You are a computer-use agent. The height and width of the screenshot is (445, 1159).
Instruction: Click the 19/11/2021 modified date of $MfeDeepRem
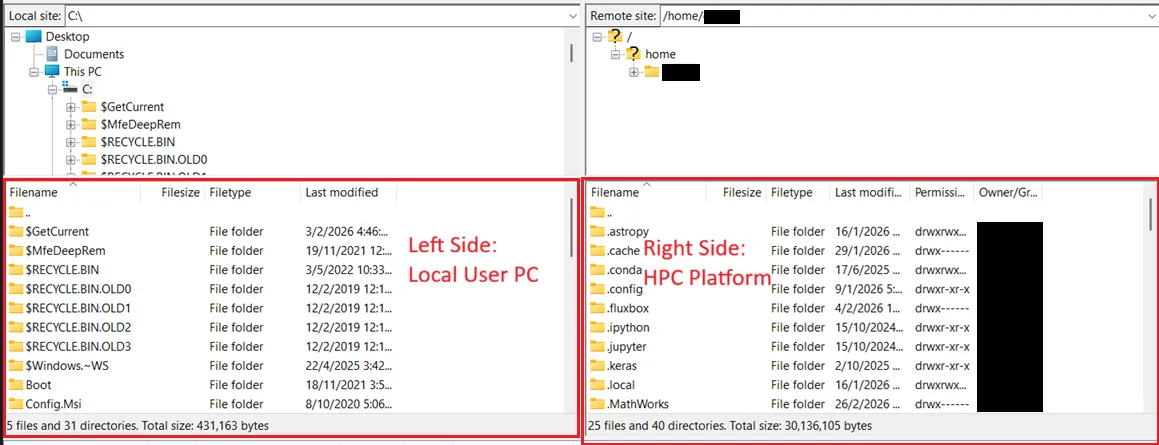coord(349,251)
